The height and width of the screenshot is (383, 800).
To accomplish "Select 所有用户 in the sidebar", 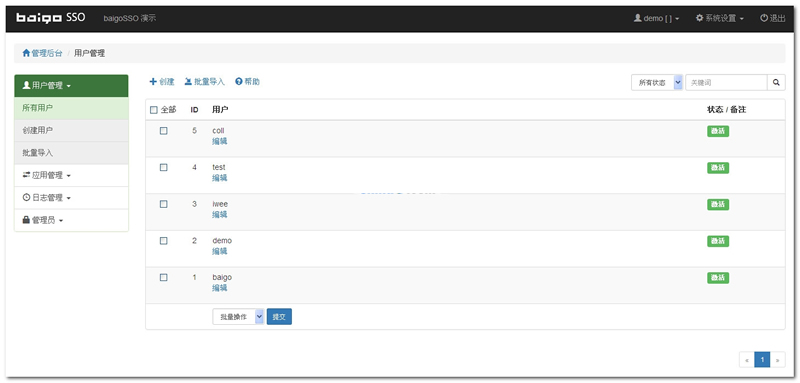I will 71,108.
